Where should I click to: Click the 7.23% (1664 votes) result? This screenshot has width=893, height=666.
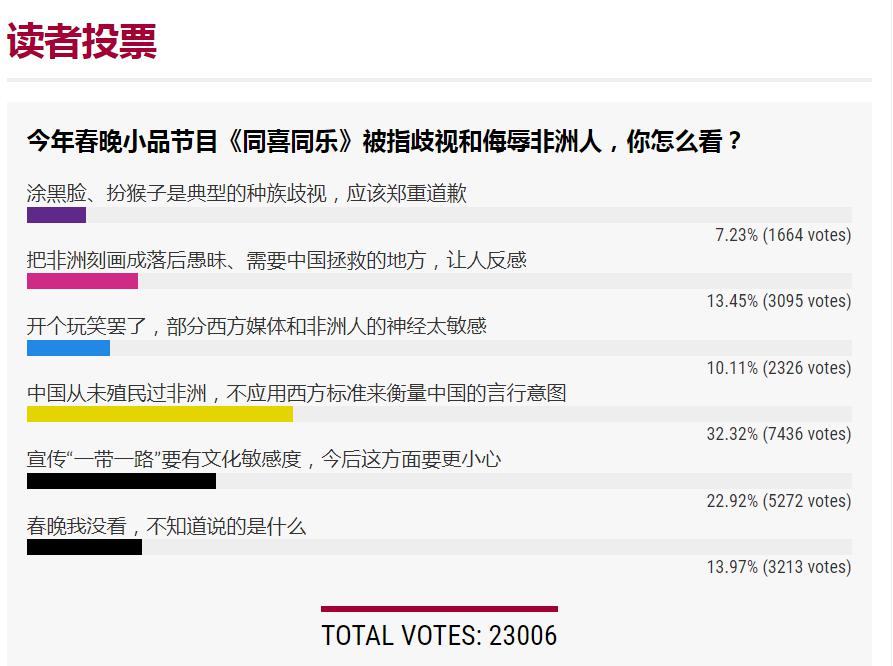pyautogui.click(x=782, y=235)
